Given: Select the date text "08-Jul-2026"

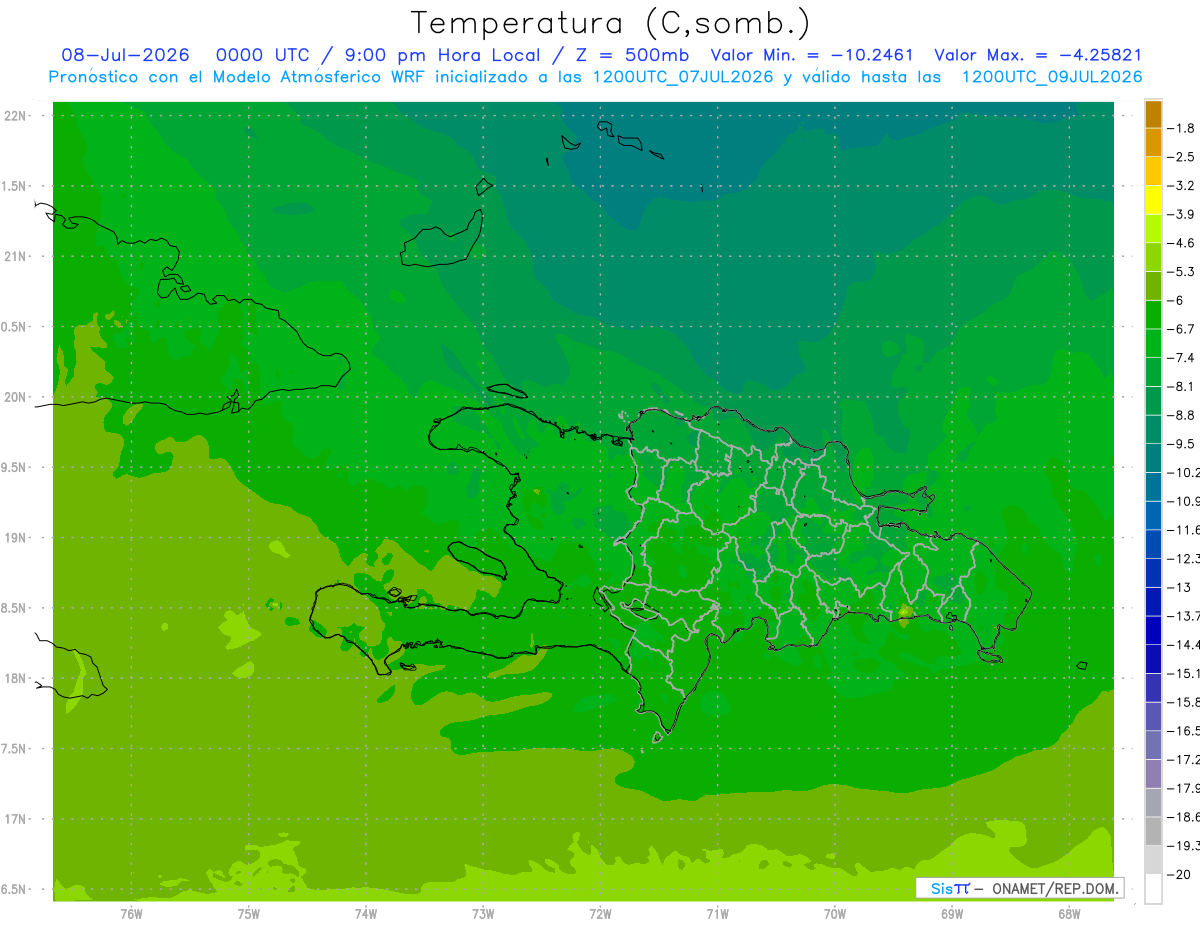Looking at the screenshot, I should [x=125, y=55].
